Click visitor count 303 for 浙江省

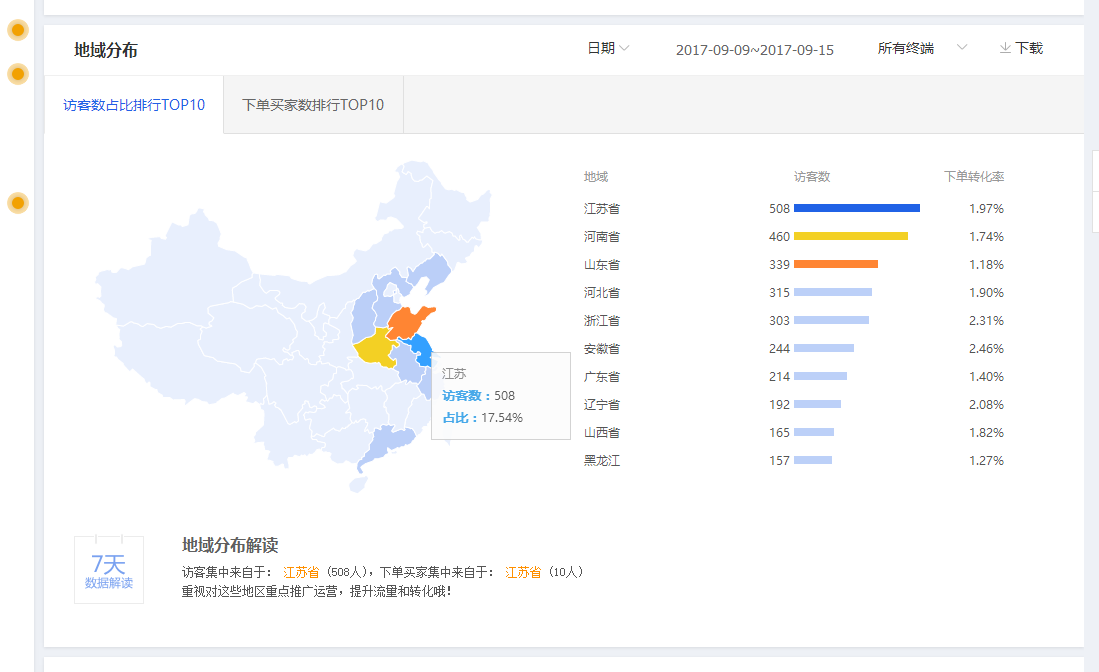[x=779, y=321]
